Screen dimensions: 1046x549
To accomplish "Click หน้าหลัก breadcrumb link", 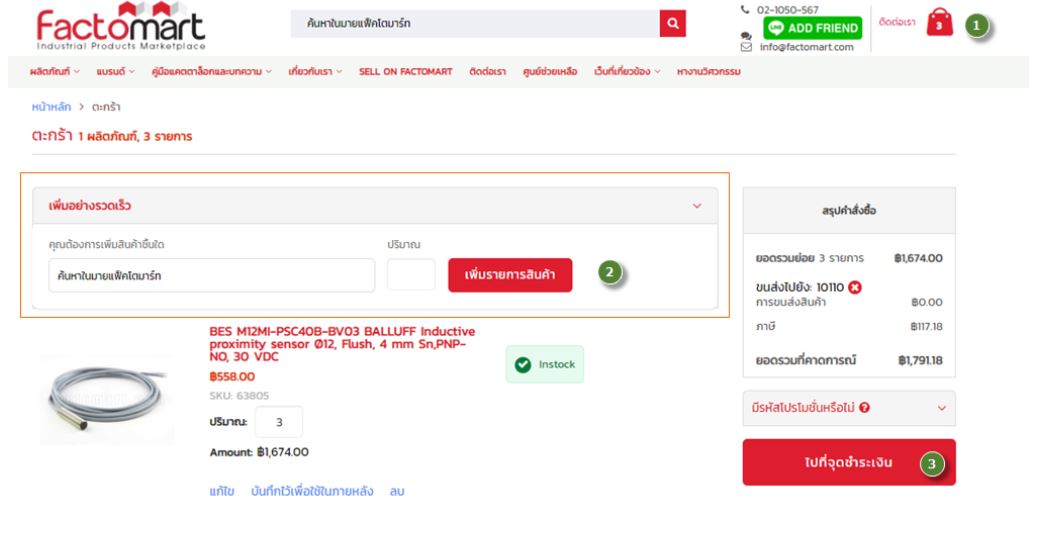I will (51, 107).
